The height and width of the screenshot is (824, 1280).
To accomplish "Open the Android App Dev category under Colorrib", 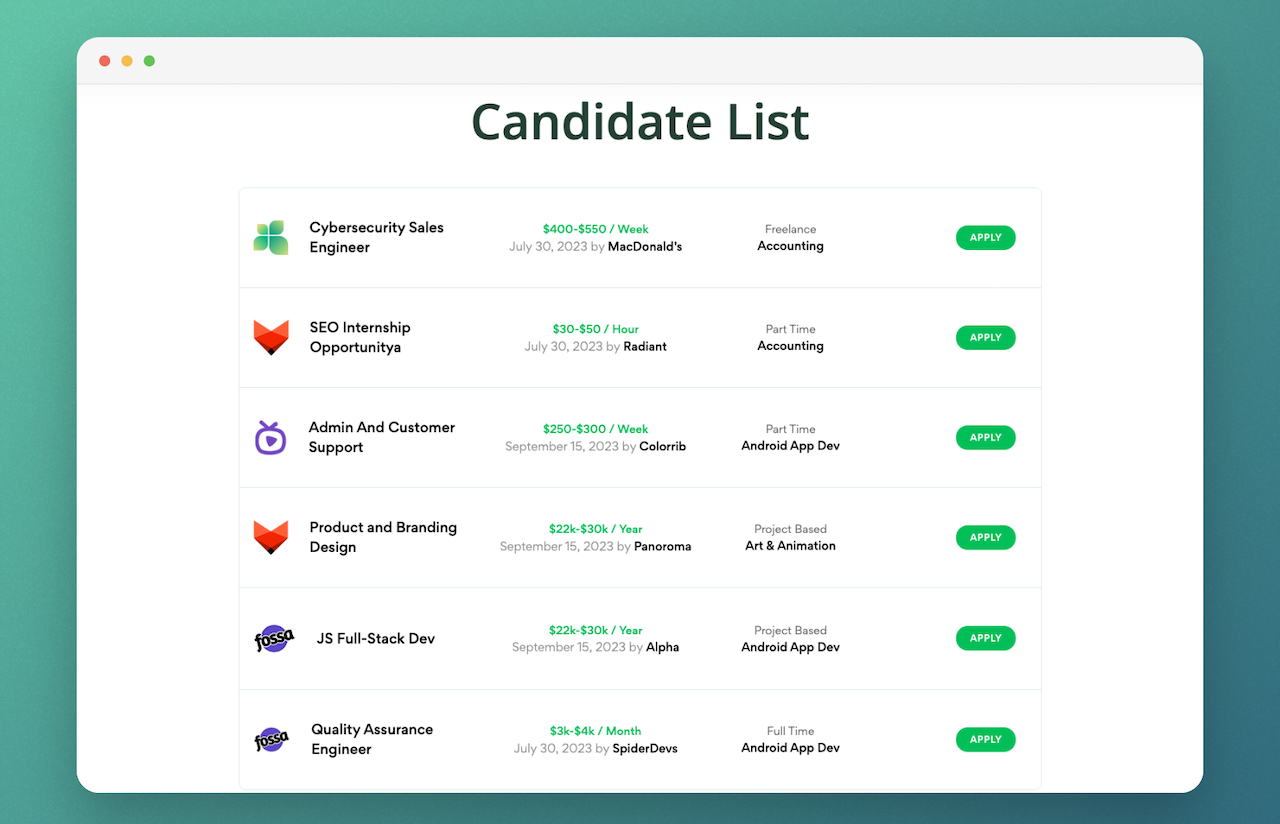I will coord(790,445).
